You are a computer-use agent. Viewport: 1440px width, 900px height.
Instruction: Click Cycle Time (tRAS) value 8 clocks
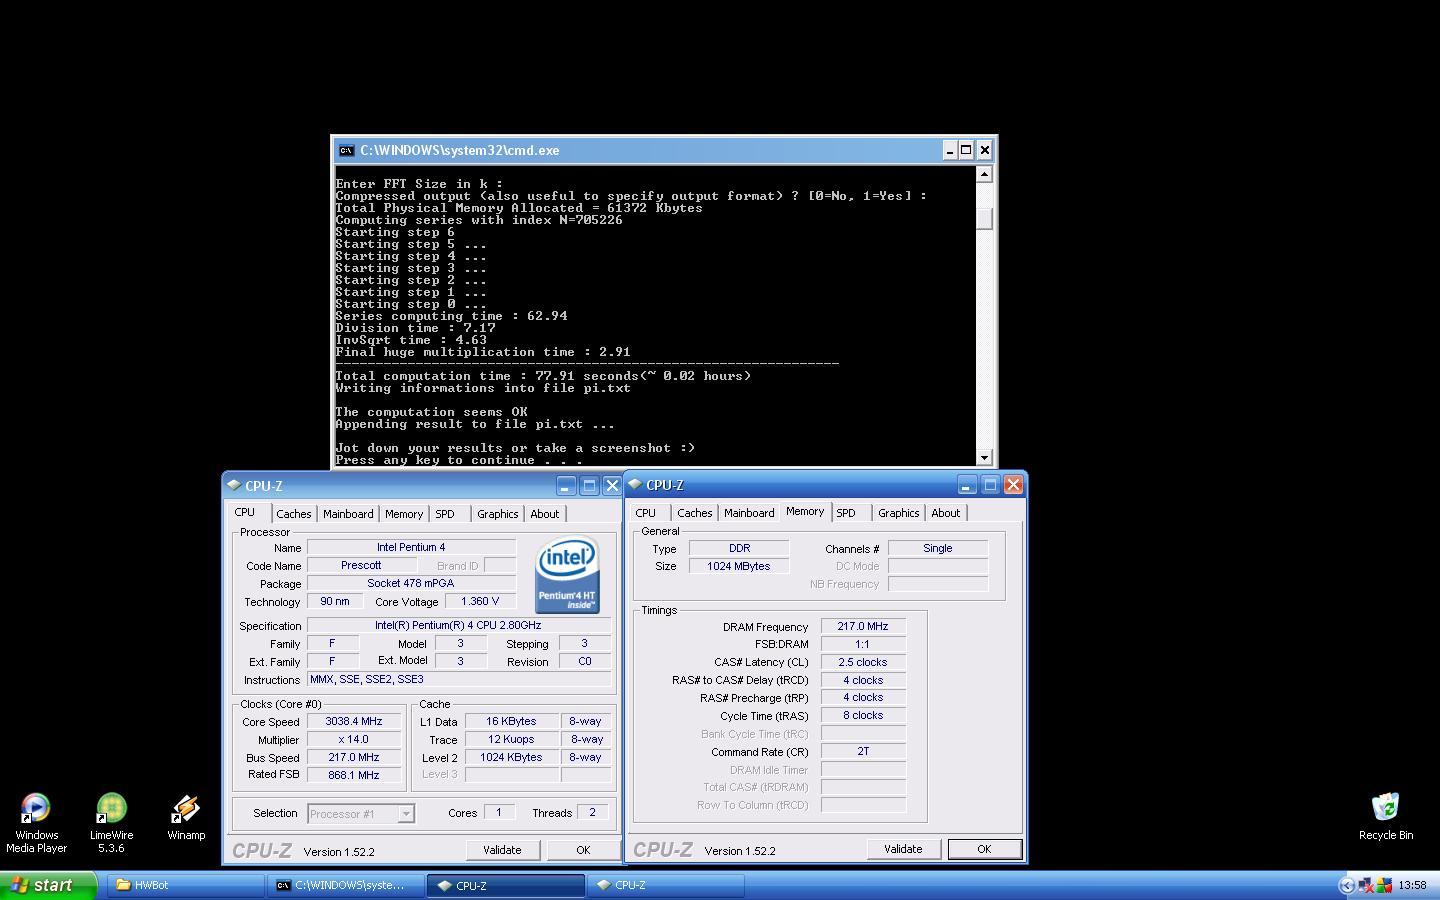[863, 715]
